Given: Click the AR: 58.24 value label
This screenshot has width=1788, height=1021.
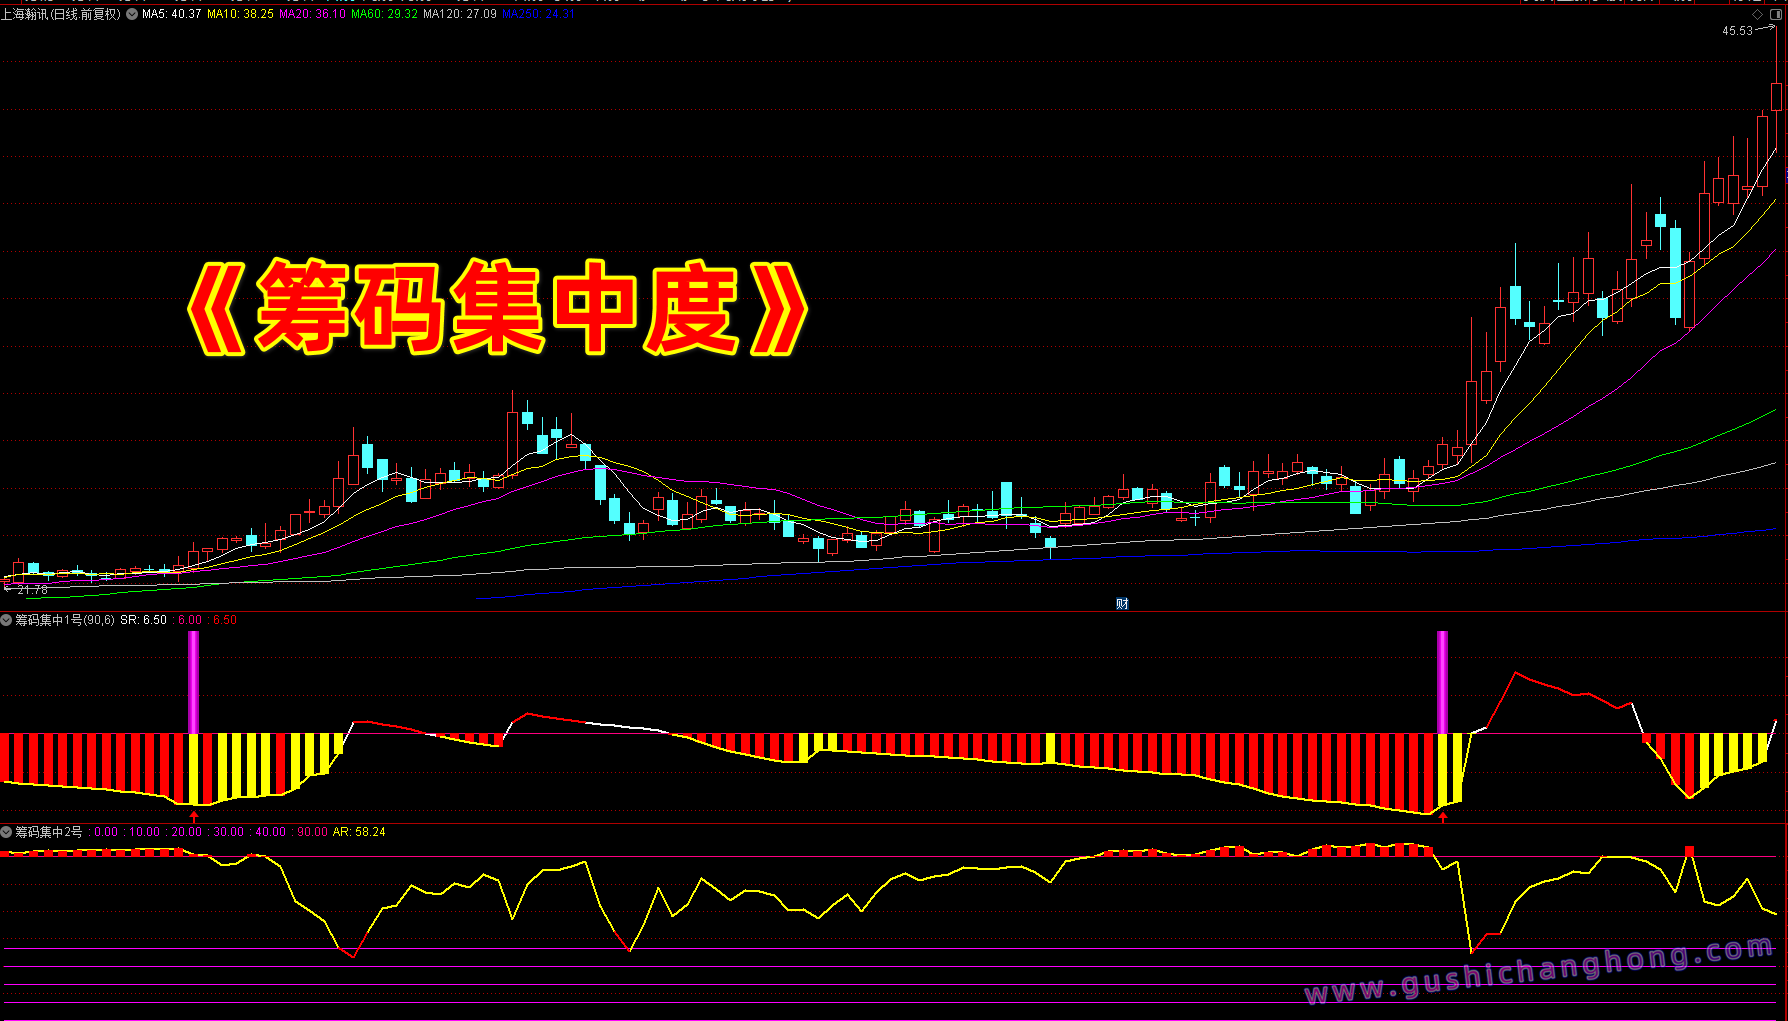Looking at the screenshot, I should tap(360, 831).
